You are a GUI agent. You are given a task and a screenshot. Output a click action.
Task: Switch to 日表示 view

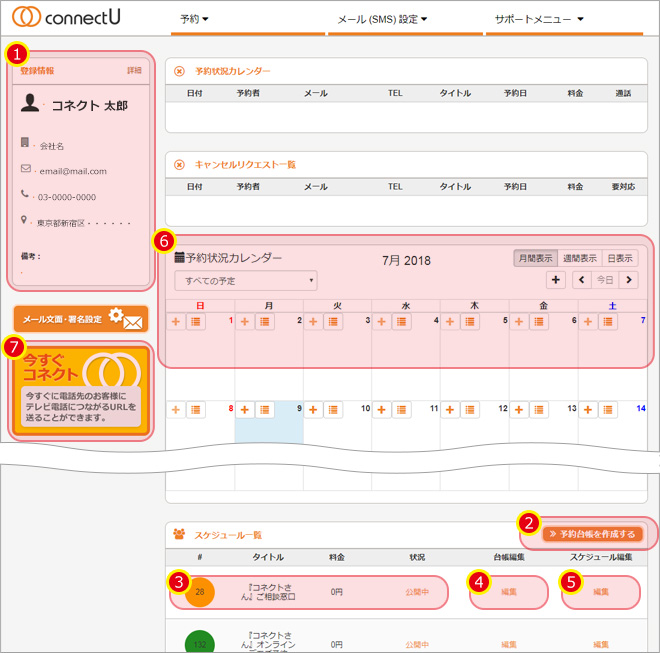tap(620, 258)
